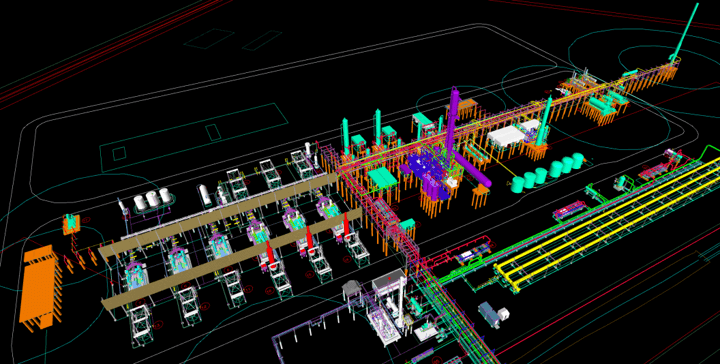The height and width of the screenshot is (364, 720).
Task: Pick the yellow pipeline rack
Action: click(611, 226)
